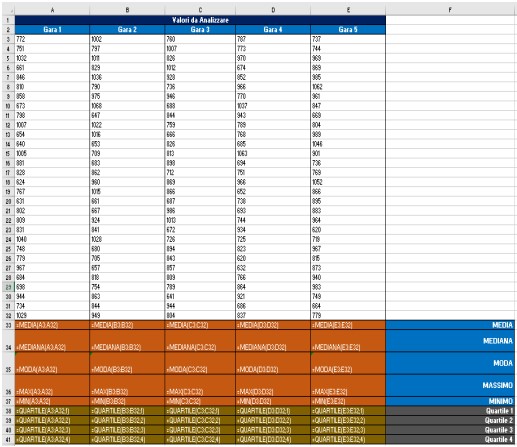Click the MINIMO label in column F

450,401
